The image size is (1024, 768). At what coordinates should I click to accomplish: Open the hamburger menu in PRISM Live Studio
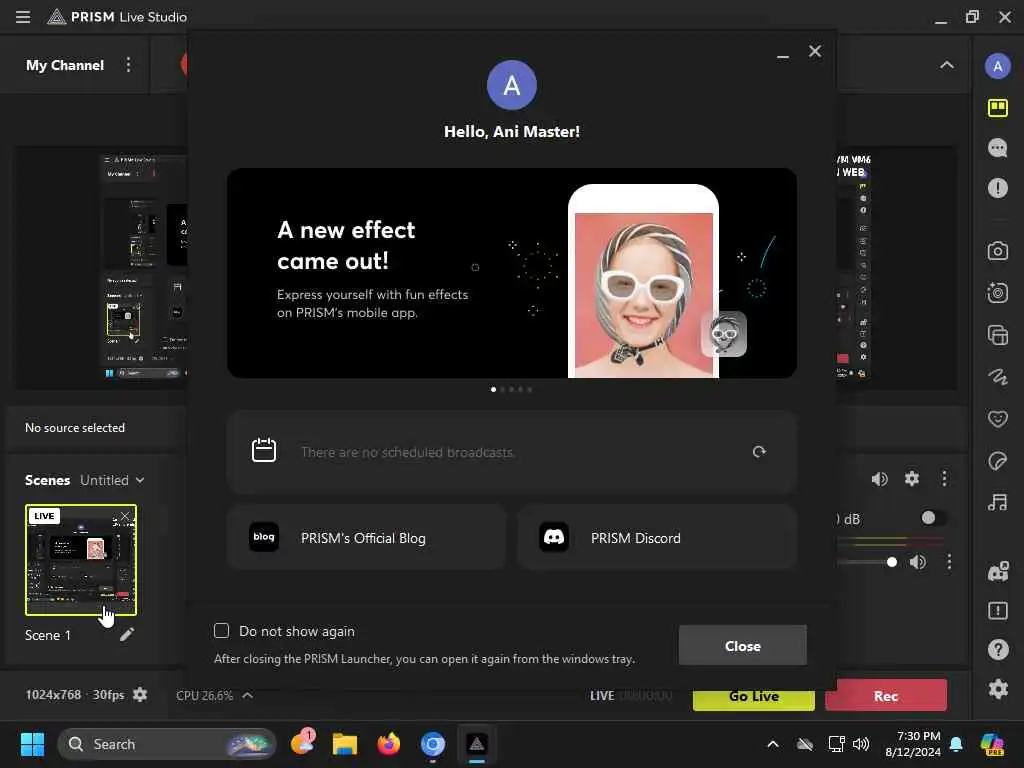pos(23,17)
